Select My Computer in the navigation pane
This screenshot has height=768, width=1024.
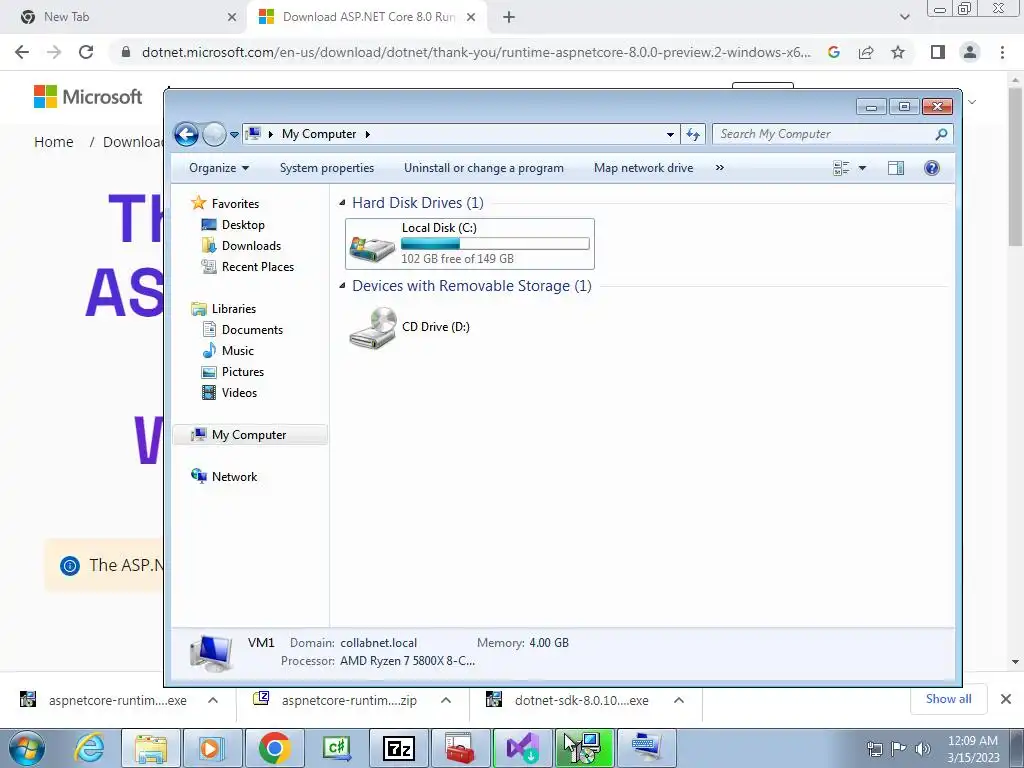(250, 435)
